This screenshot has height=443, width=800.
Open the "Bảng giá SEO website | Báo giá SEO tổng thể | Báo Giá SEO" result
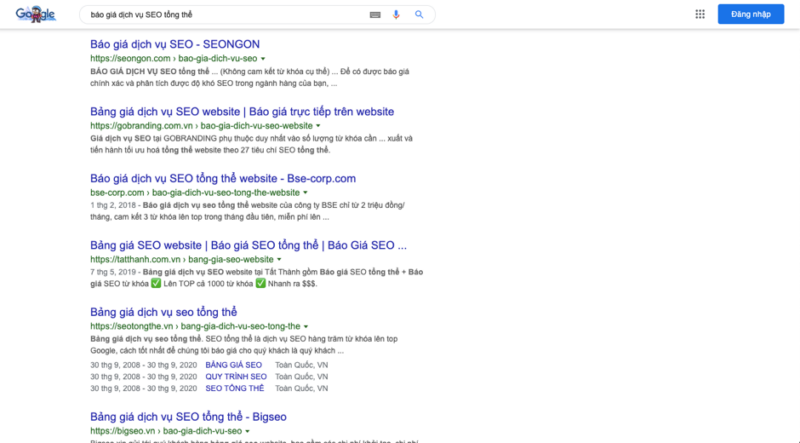(x=248, y=245)
